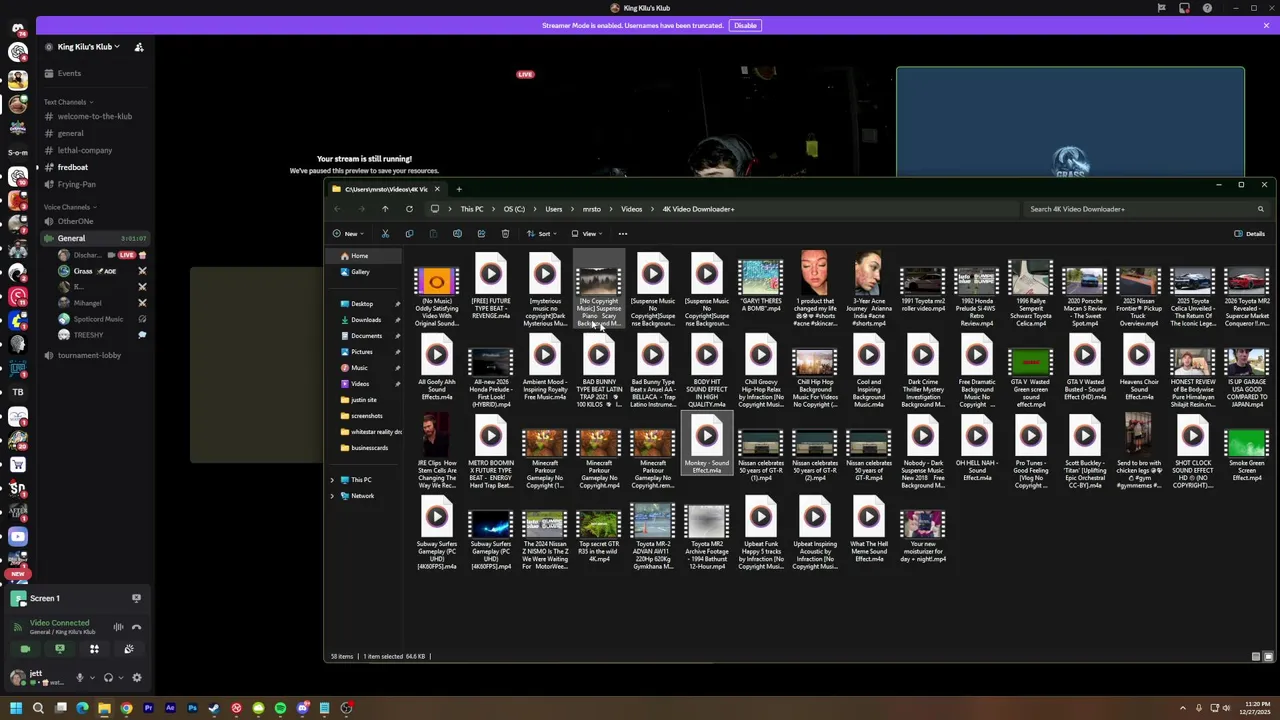Image resolution: width=1280 pixels, height=720 pixels.
Task: Click OS (C:) in the breadcrumb path
Action: click(514, 209)
